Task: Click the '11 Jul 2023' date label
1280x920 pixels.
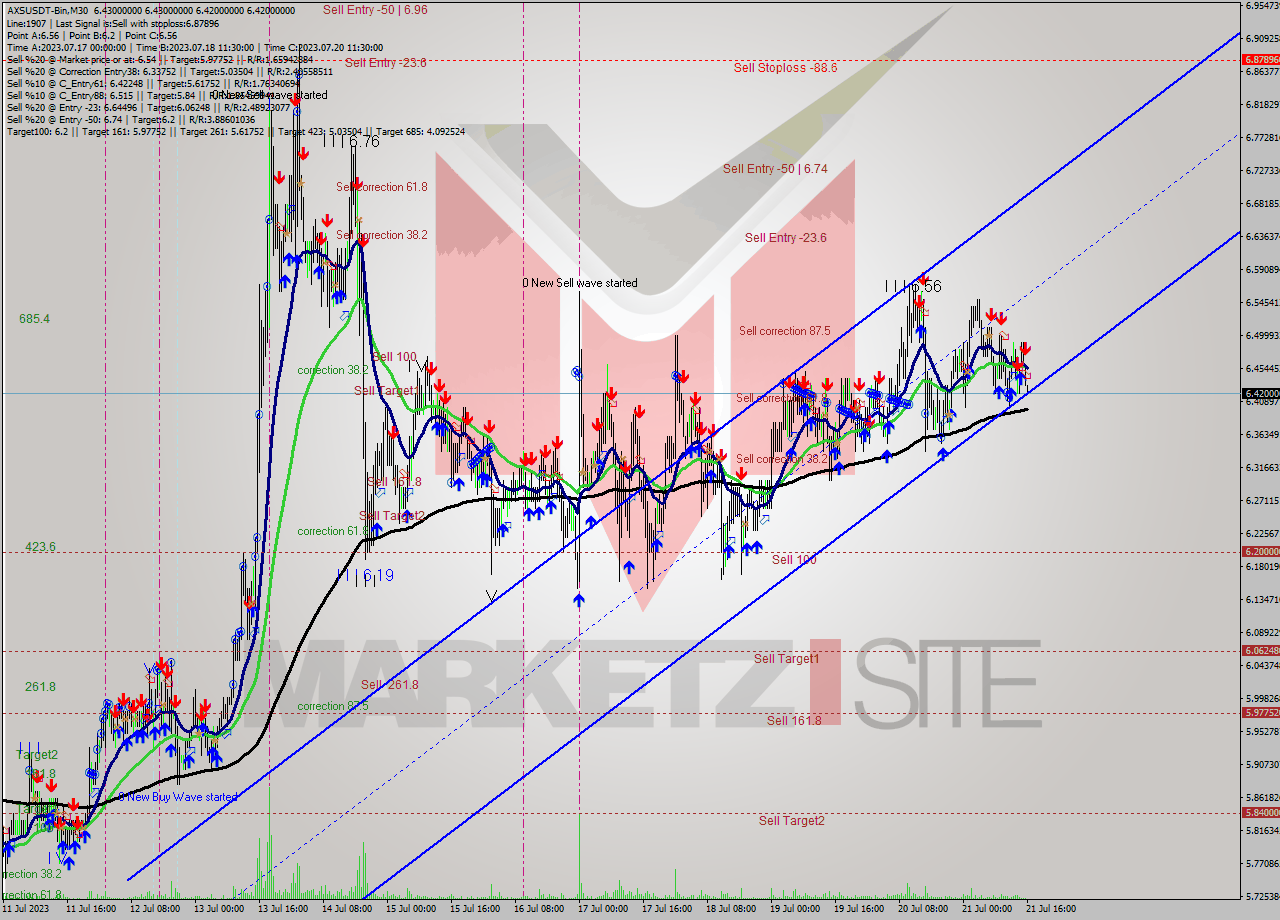Action: click(27, 909)
